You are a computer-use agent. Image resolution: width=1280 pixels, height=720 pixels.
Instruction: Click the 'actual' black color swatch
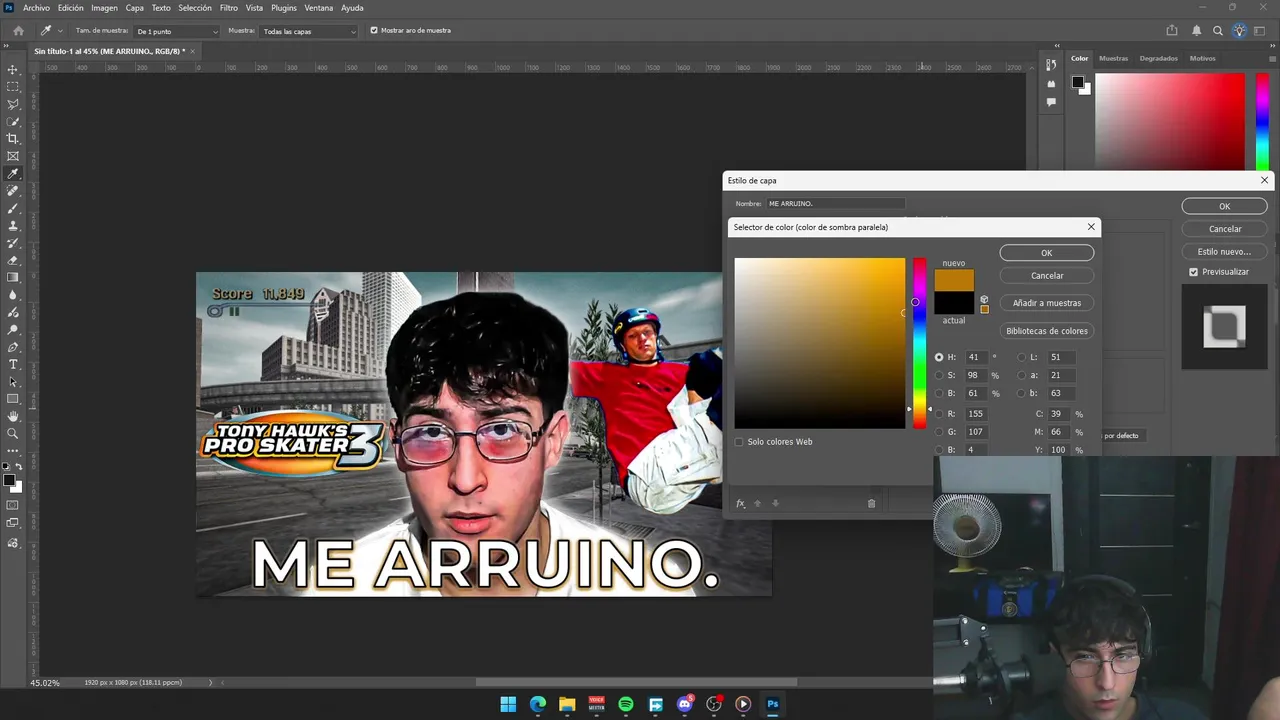[x=954, y=303]
